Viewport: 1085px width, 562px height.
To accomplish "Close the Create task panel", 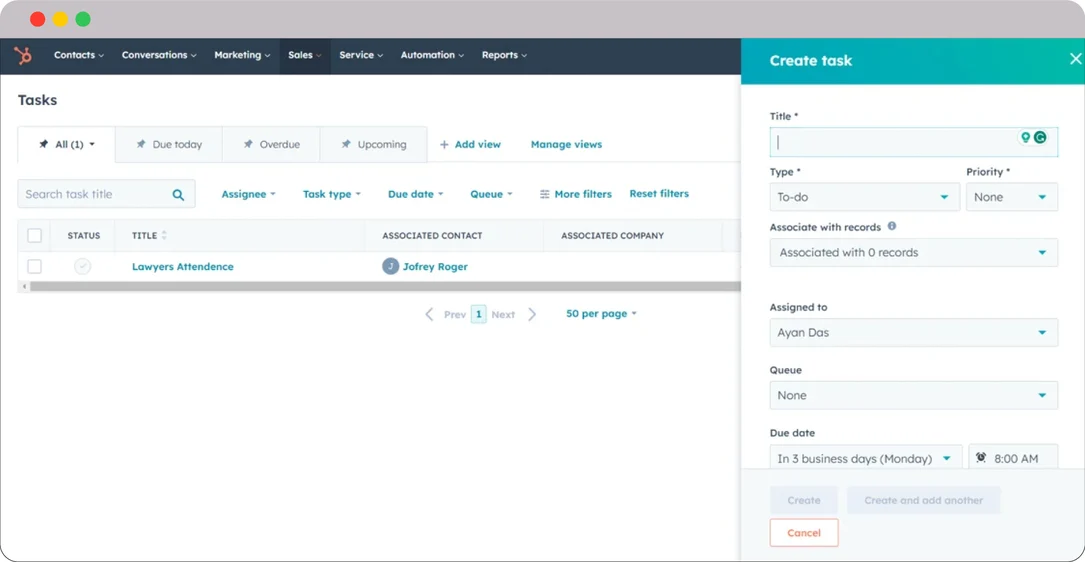I will tap(1075, 60).
